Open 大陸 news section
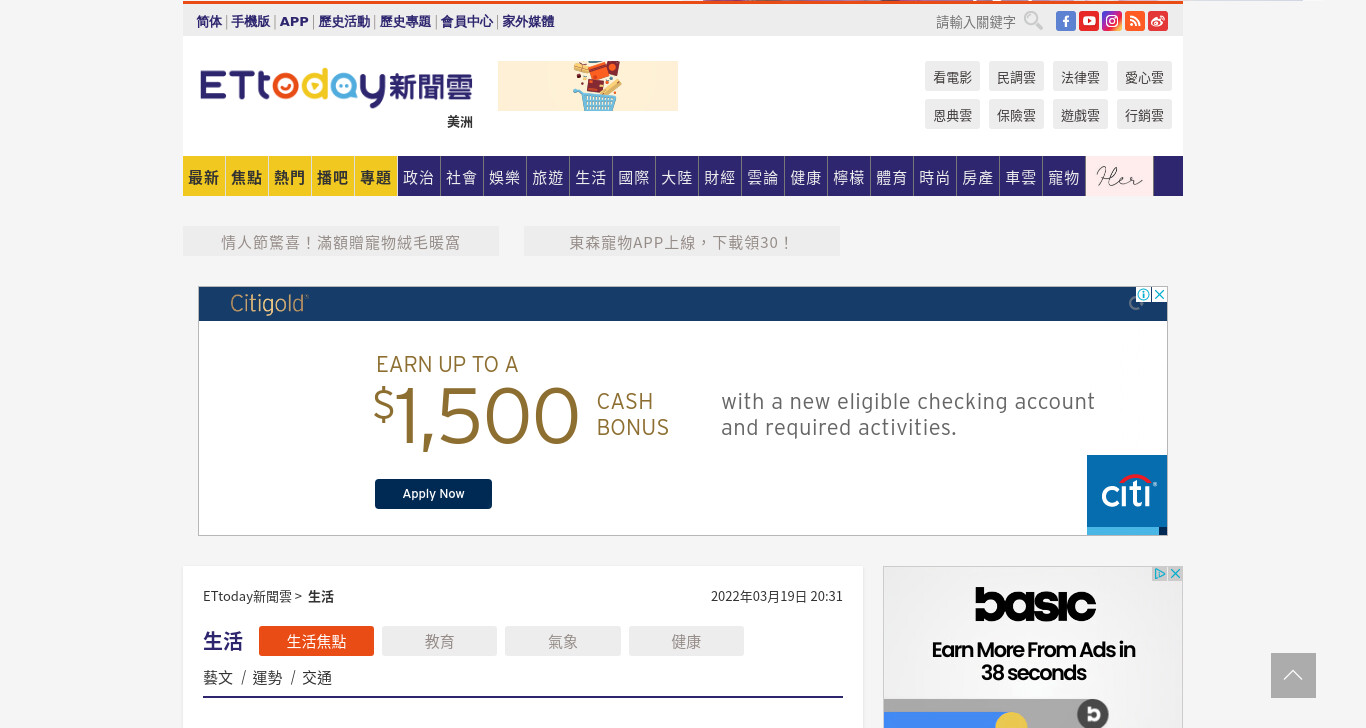Image resolution: width=1366 pixels, height=728 pixels. tap(677, 176)
